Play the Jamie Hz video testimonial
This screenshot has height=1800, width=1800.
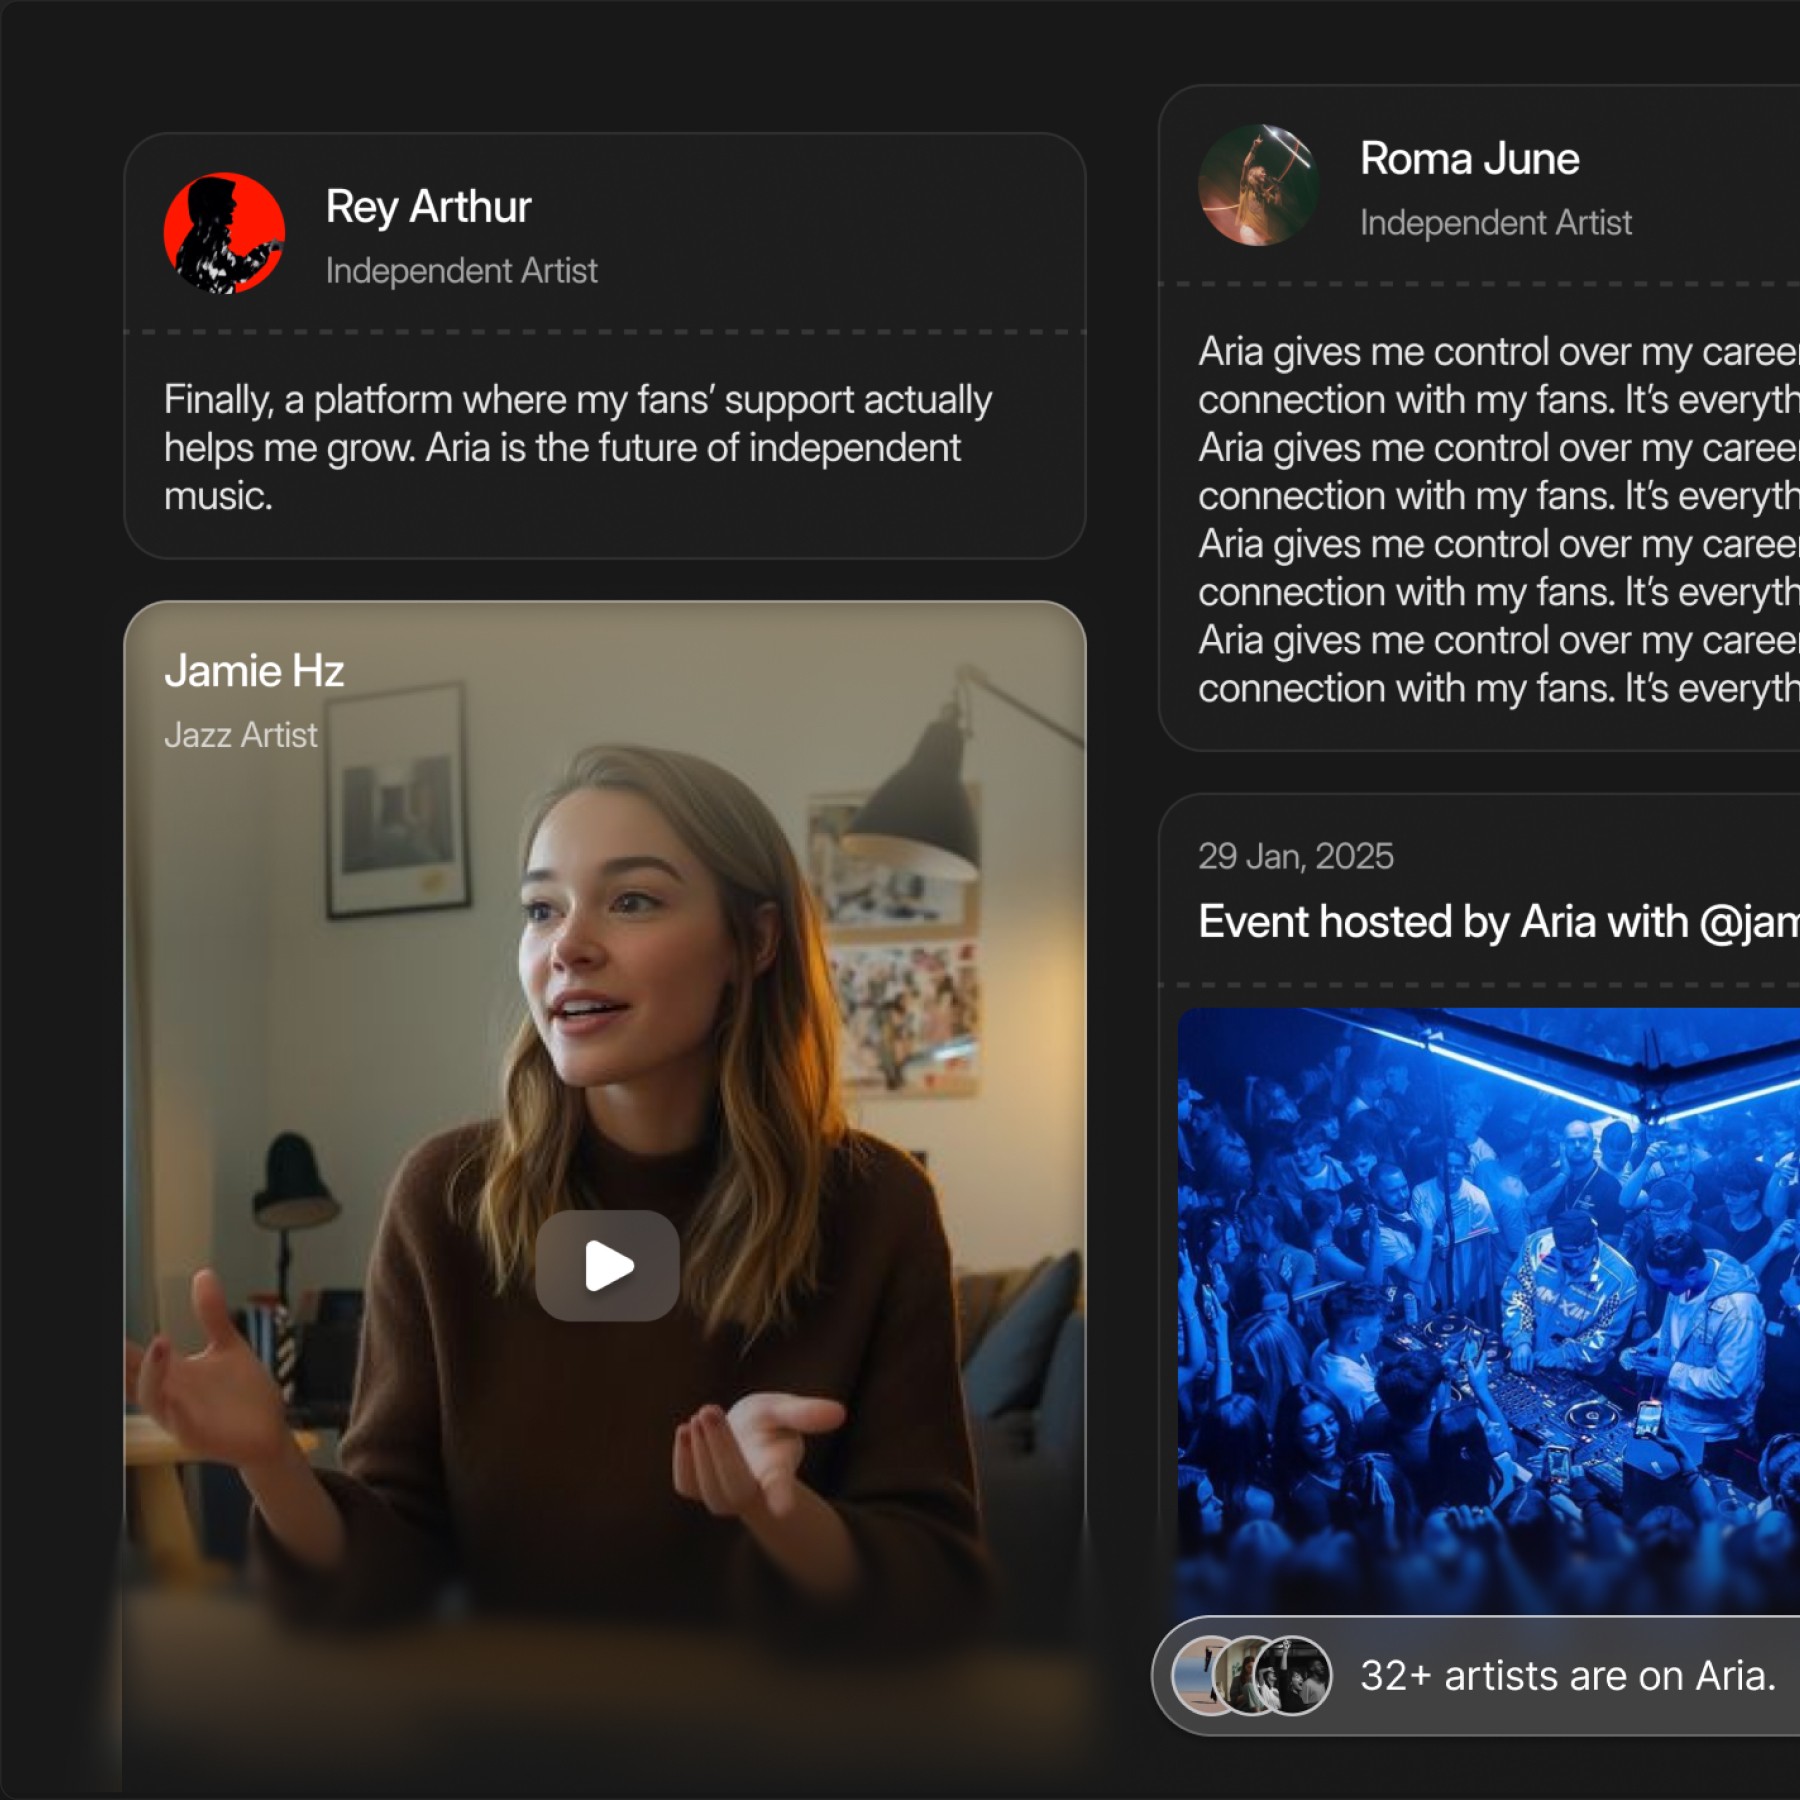(x=607, y=1265)
